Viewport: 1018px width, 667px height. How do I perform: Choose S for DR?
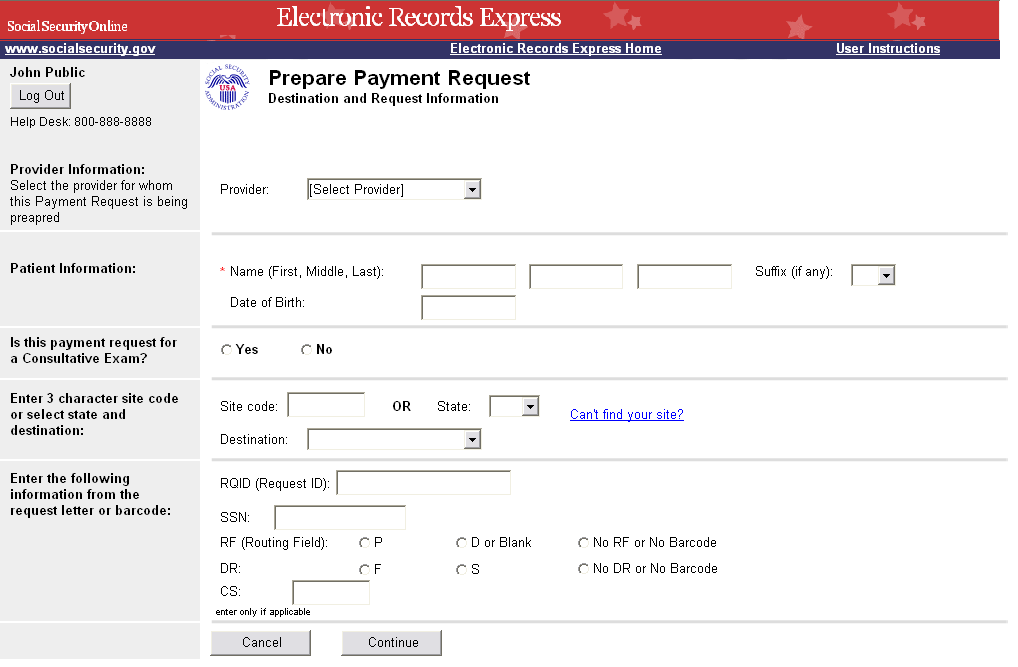click(x=461, y=570)
